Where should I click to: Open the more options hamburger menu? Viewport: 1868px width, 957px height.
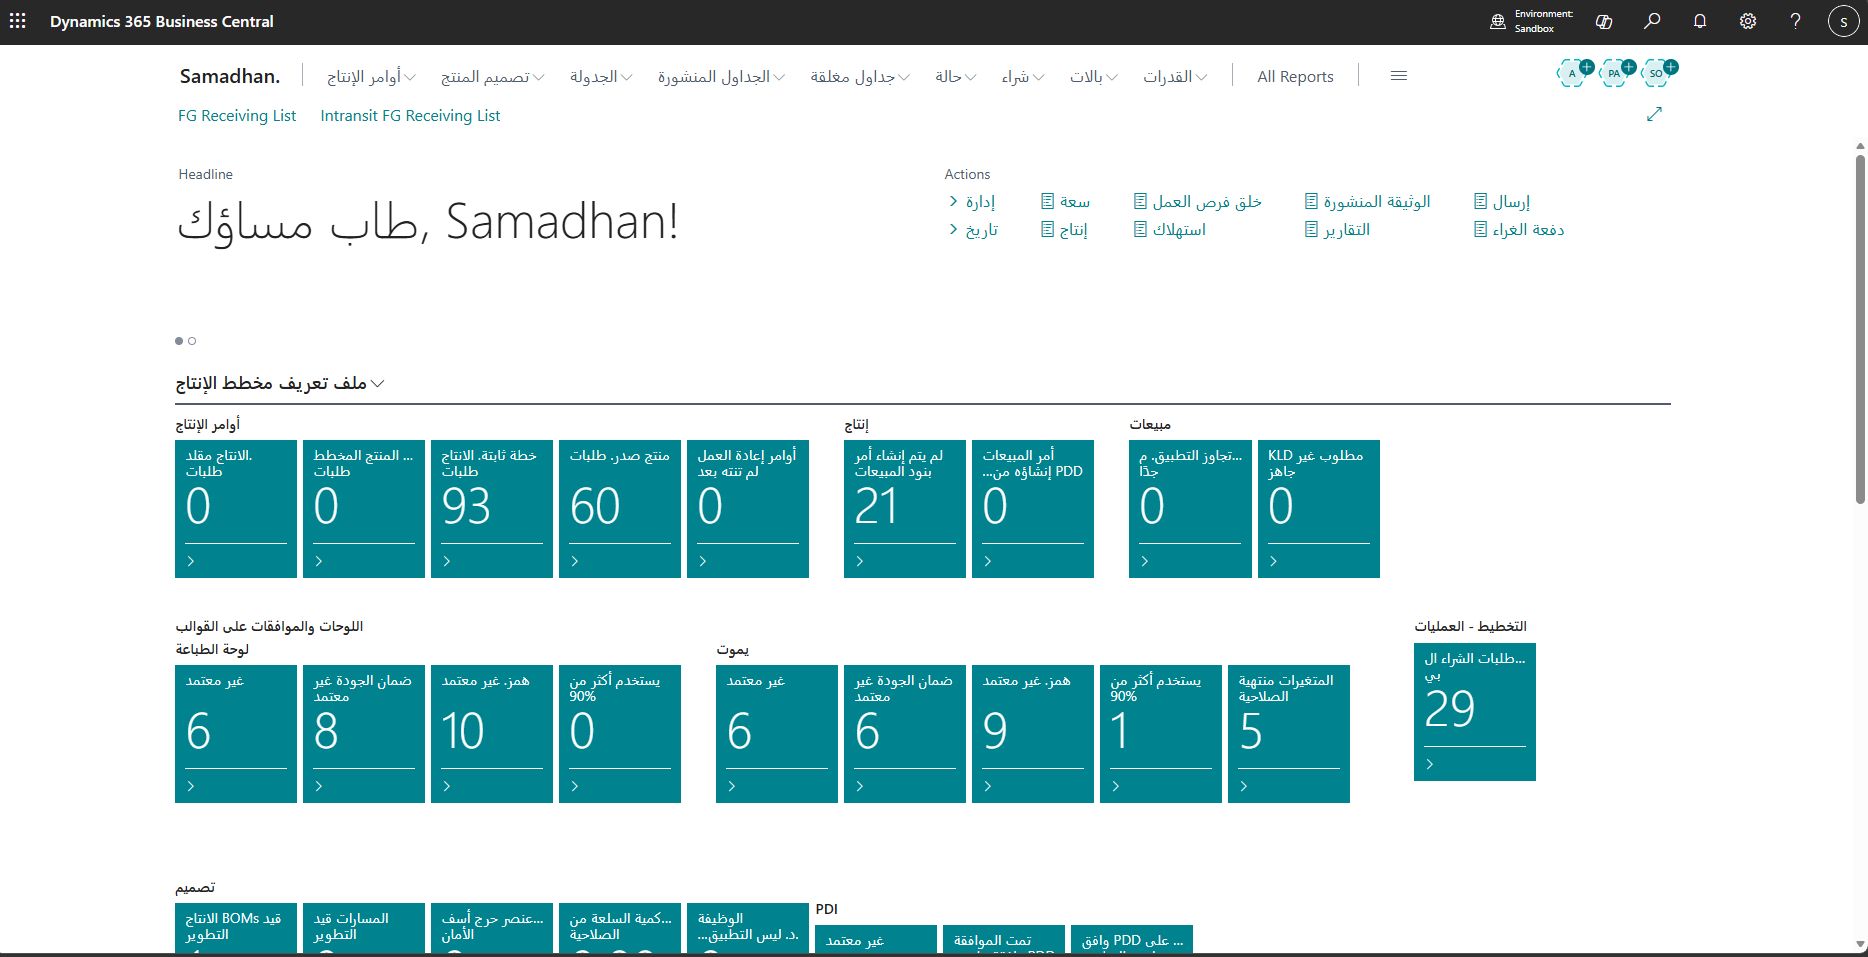tap(1399, 76)
